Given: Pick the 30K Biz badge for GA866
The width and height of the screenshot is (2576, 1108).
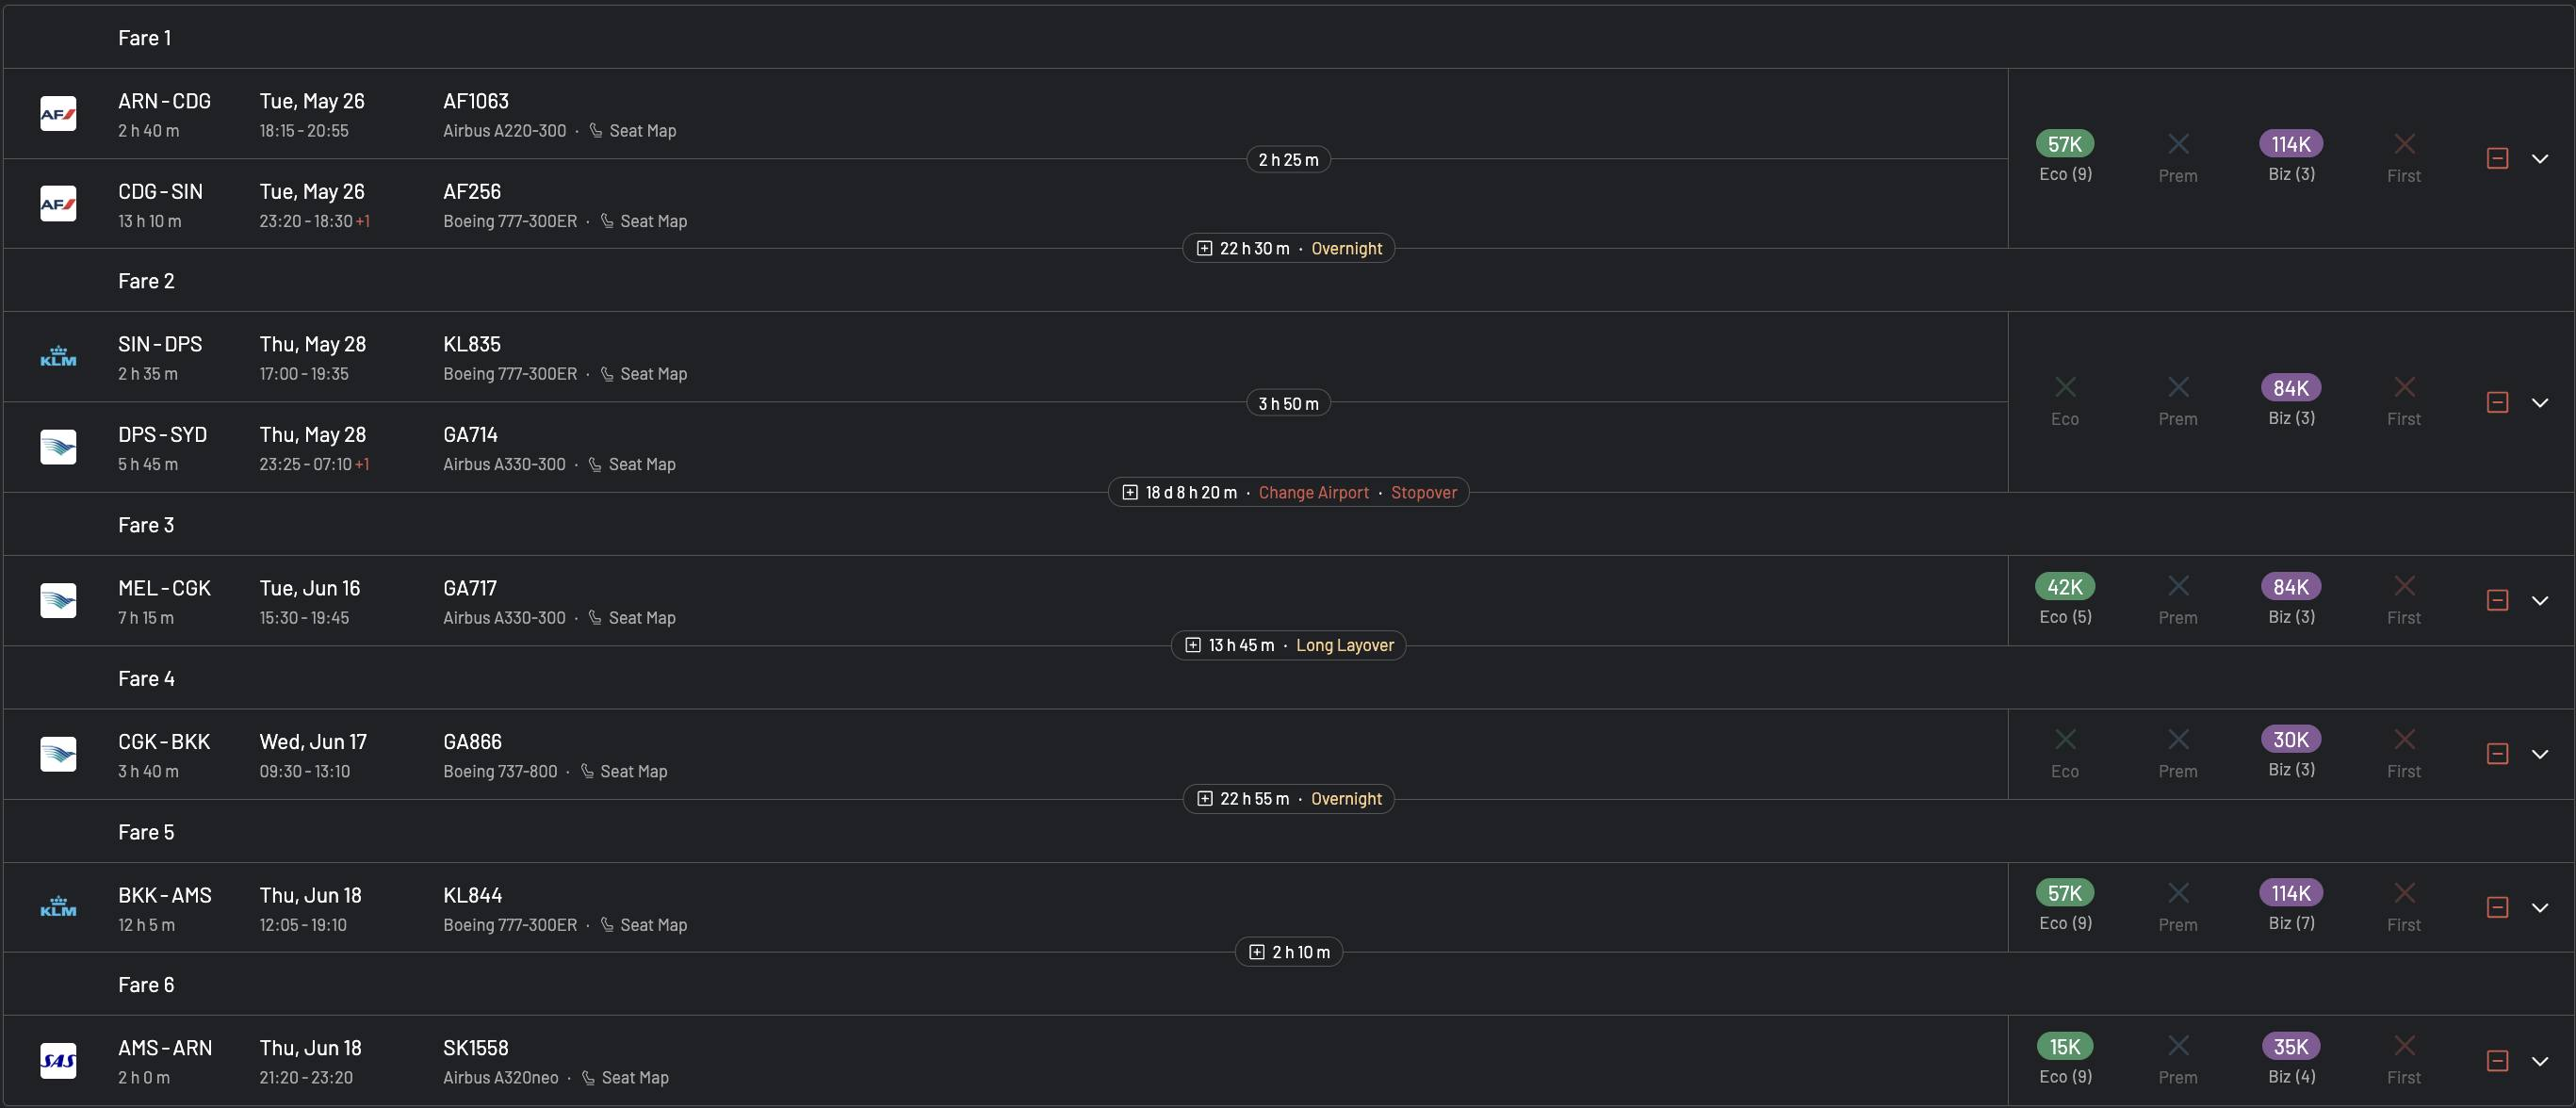Looking at the screenshot, I should point(2291,740).
